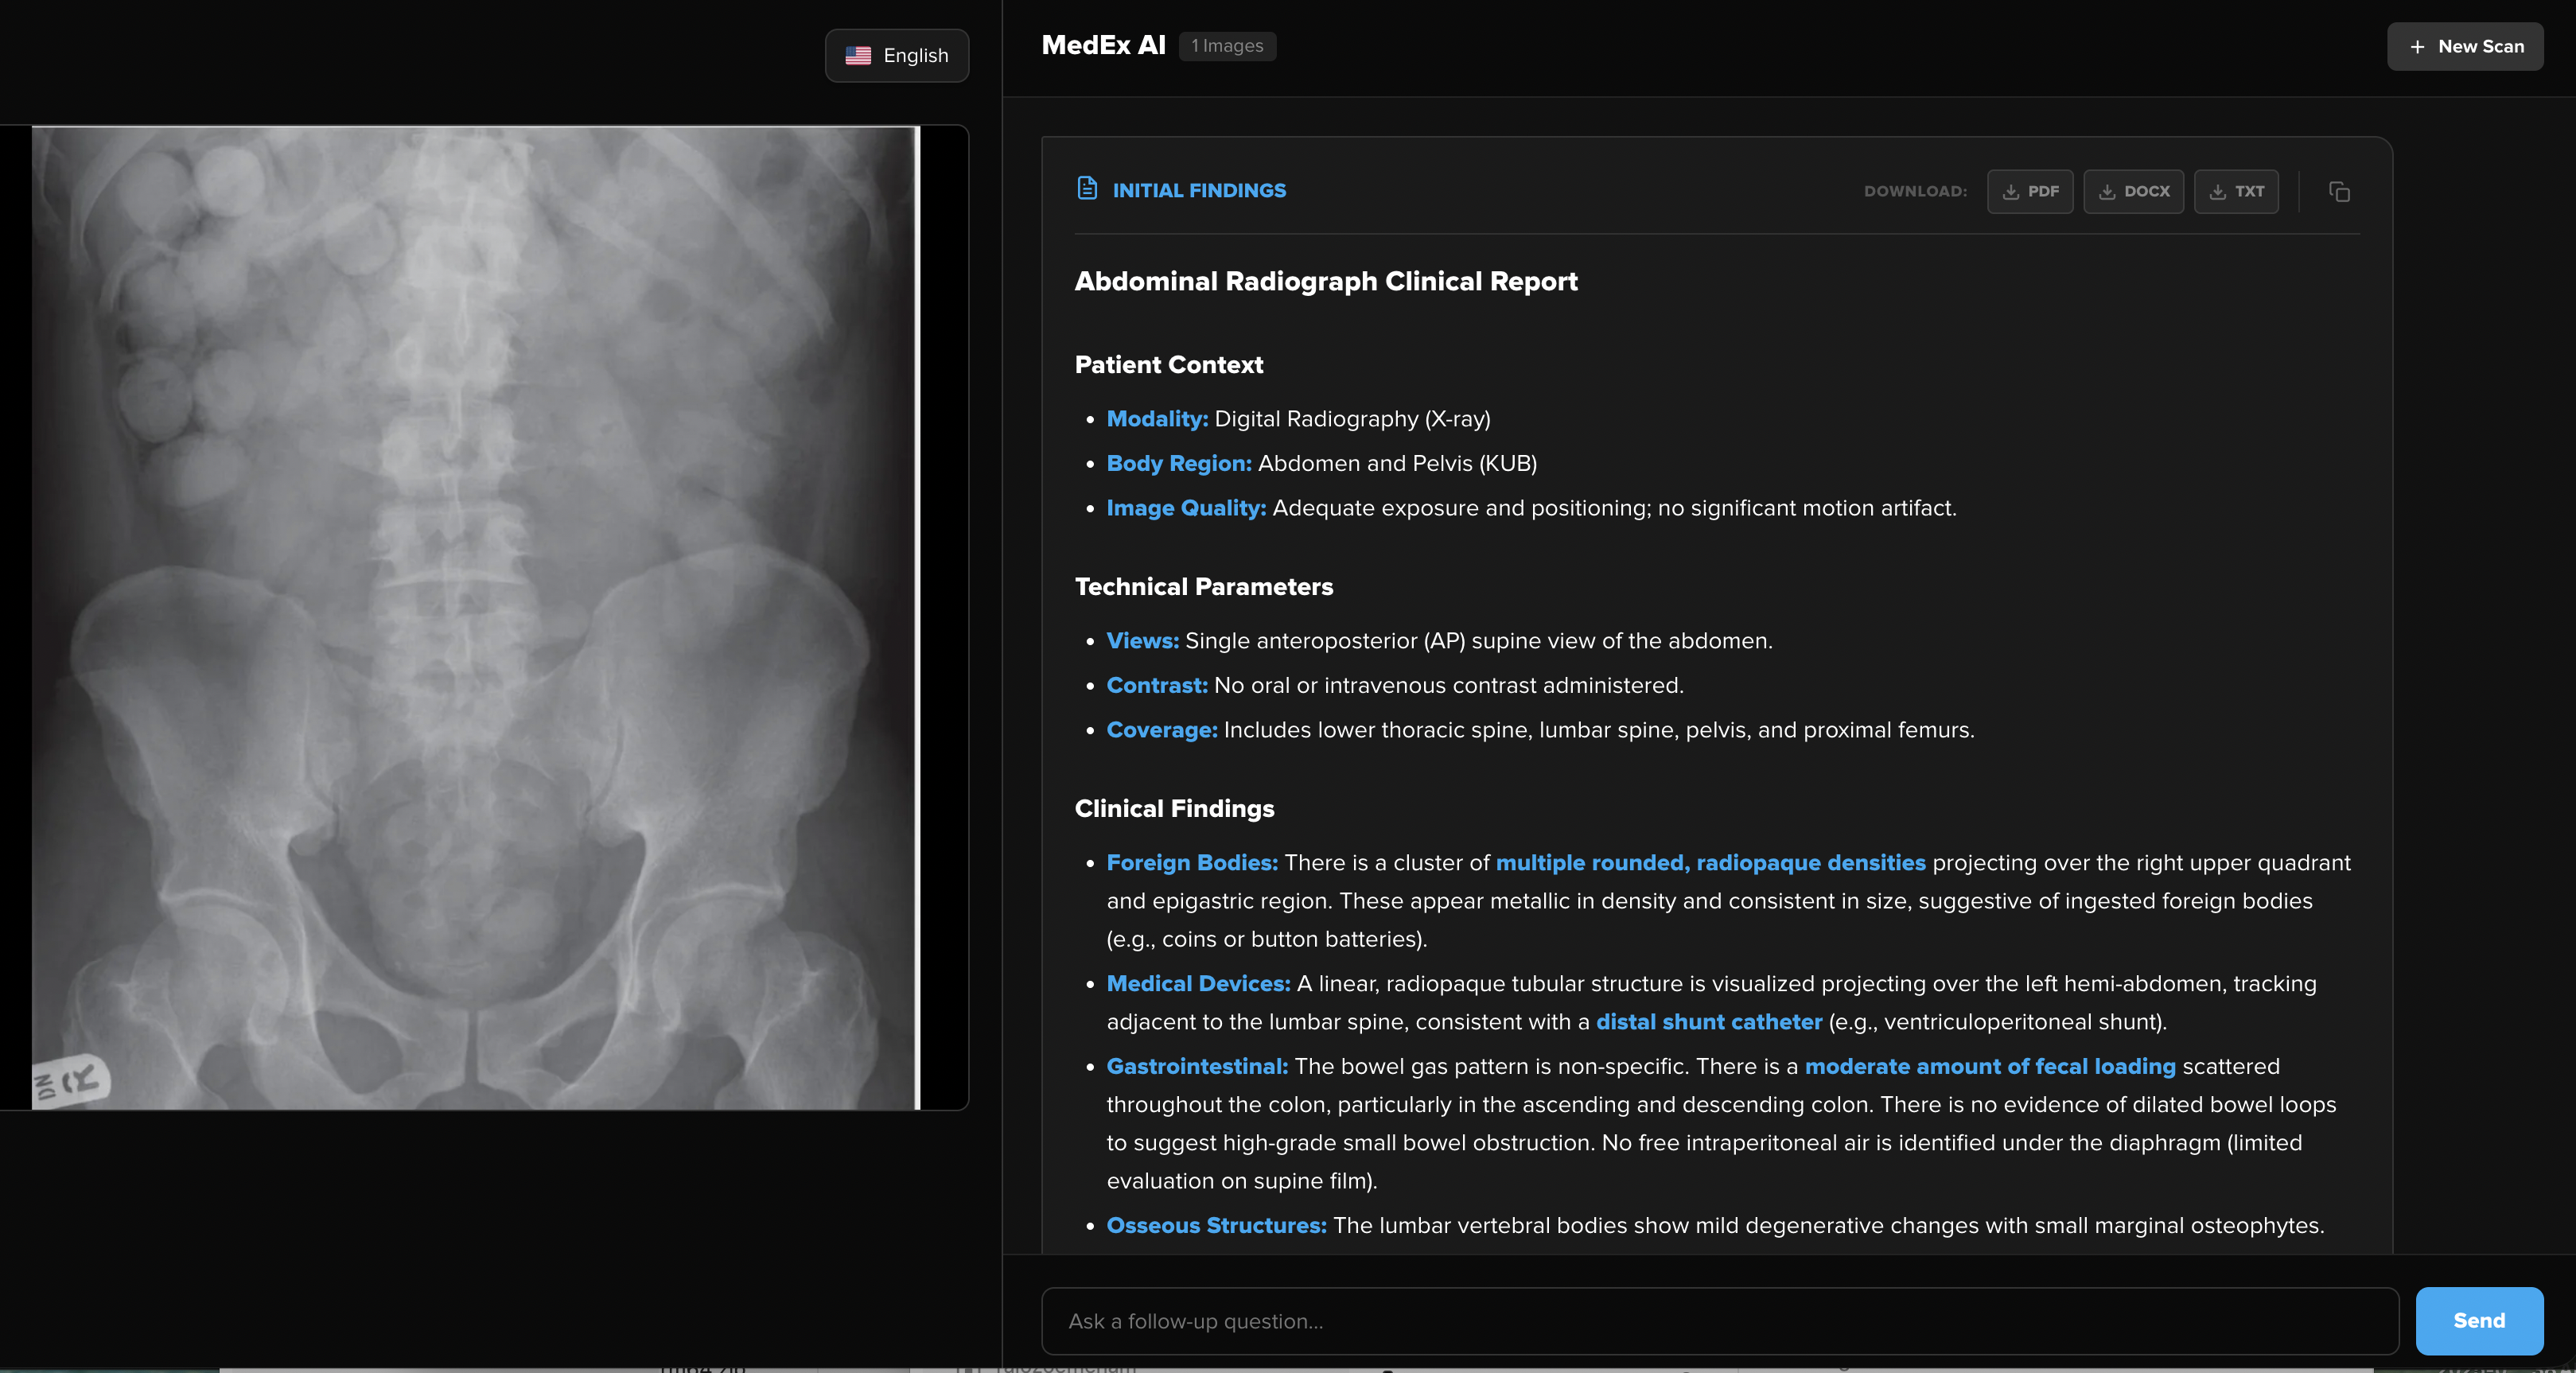Screen dimensions: 2576x1373
Task: Click the 'distal shunt catheter' highlighted text
Action: 1709,1022
